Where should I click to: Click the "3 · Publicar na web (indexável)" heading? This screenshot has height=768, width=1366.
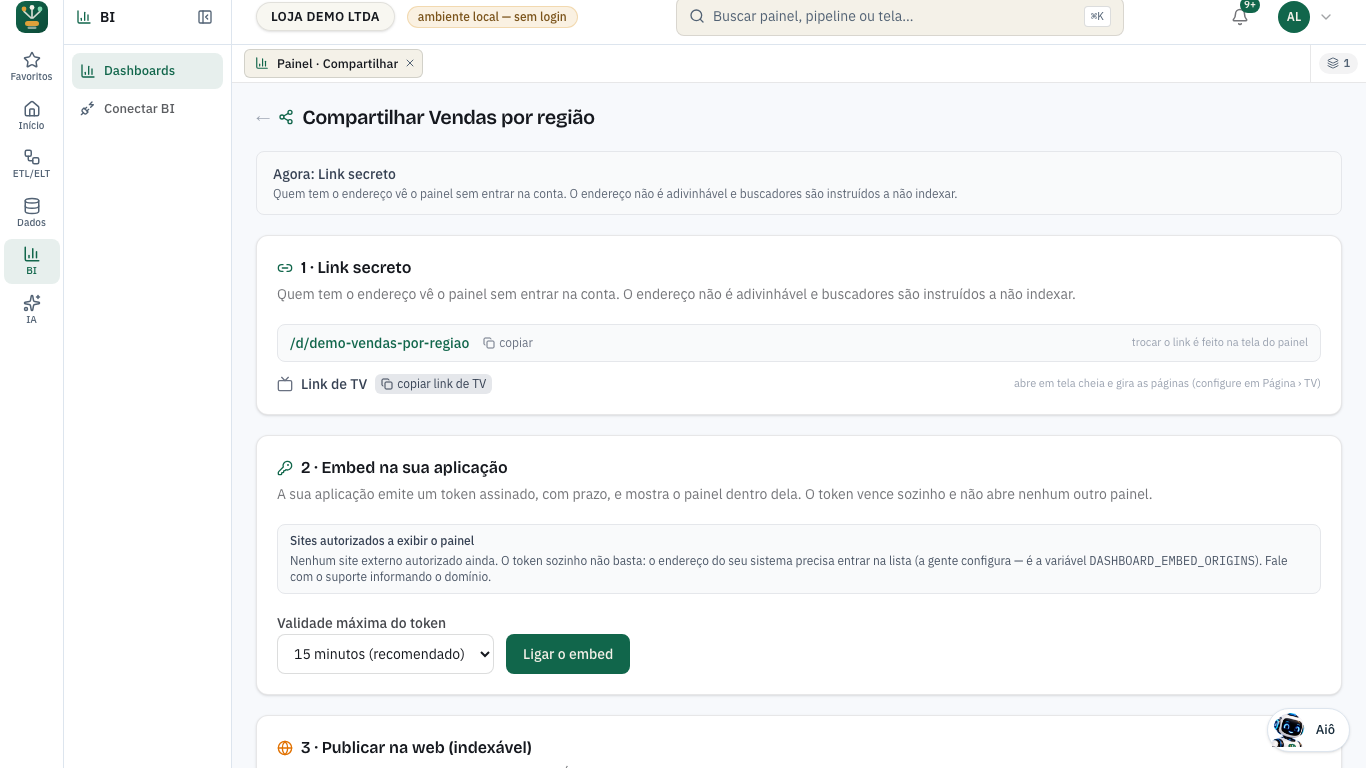point(416,748)
